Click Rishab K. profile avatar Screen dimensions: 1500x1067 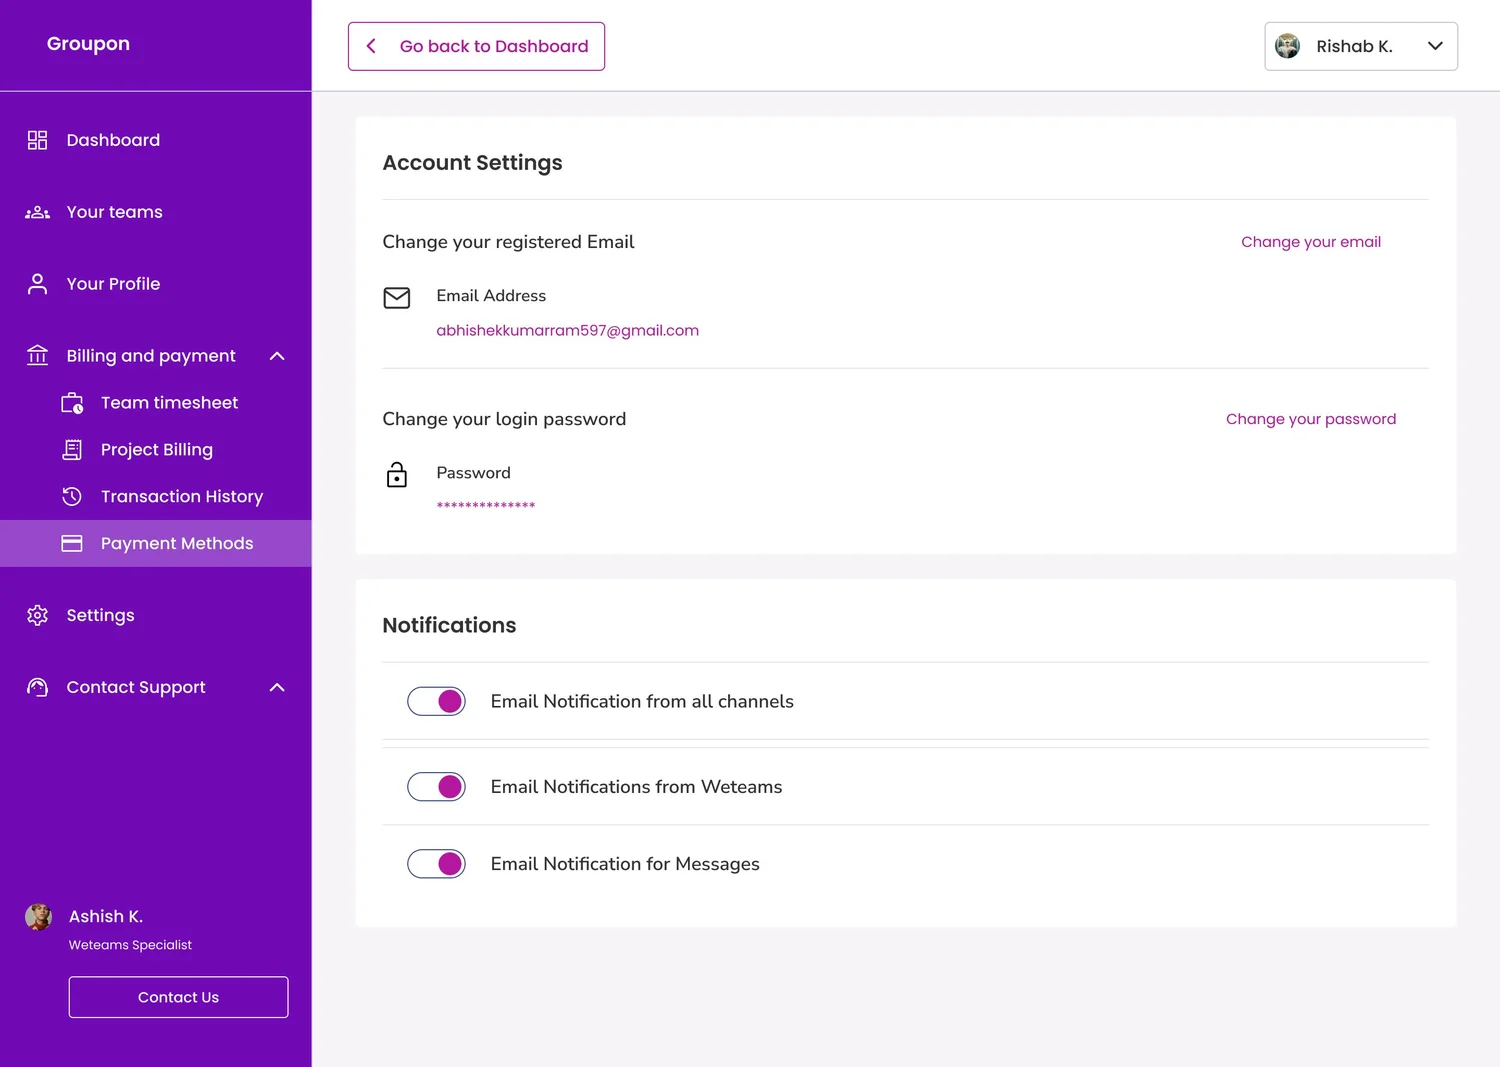point(1288,46)
